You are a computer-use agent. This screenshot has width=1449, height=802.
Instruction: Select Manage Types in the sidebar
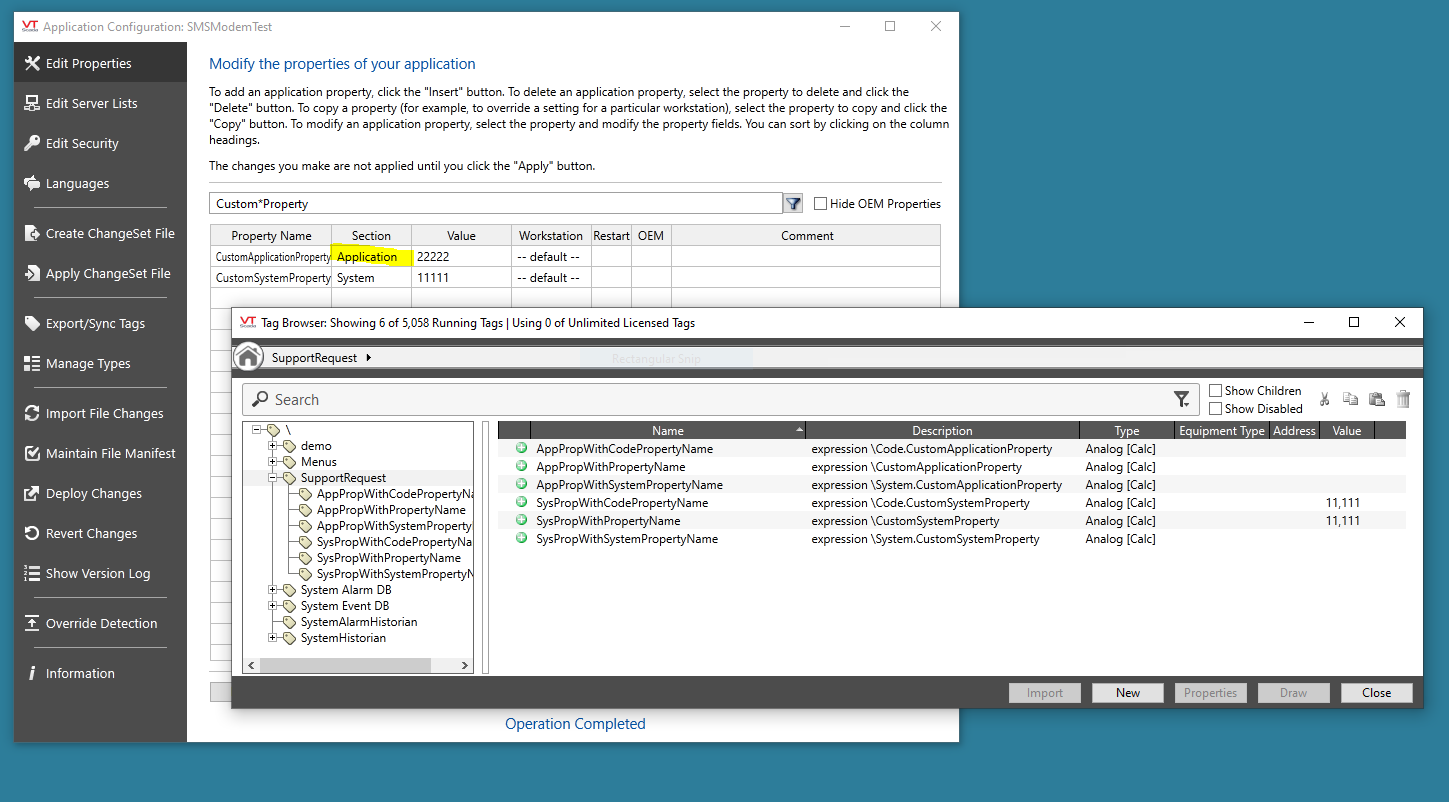(x=88, y=364)
